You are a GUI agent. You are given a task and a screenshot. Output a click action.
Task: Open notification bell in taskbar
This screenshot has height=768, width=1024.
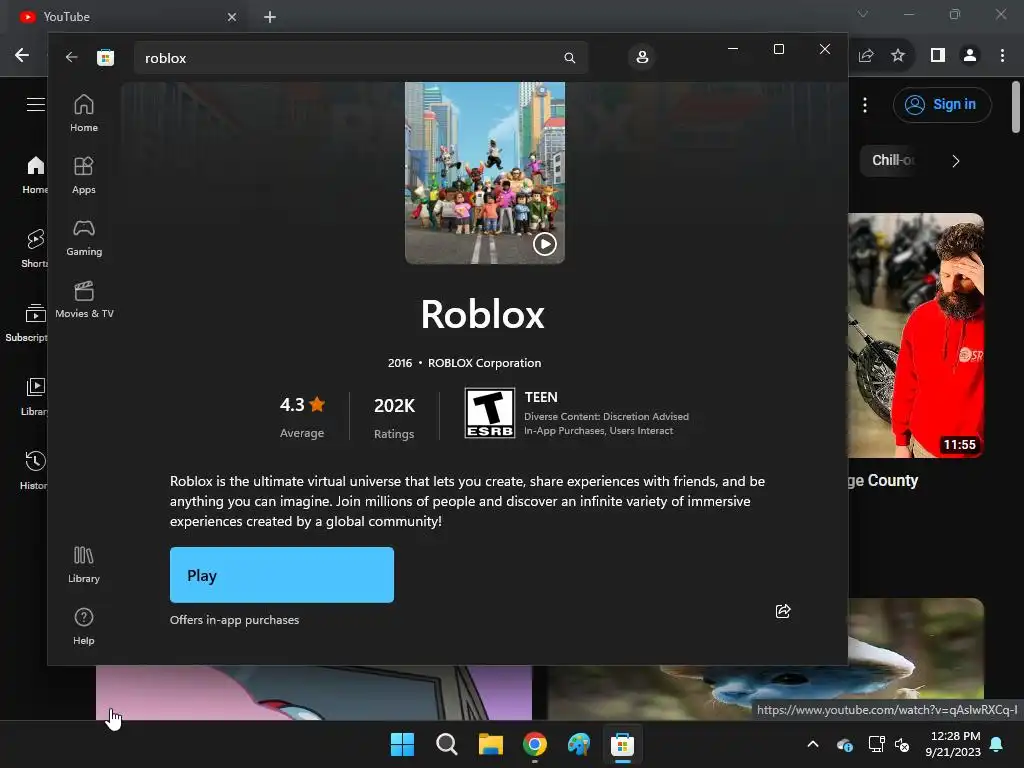[997, 744]
